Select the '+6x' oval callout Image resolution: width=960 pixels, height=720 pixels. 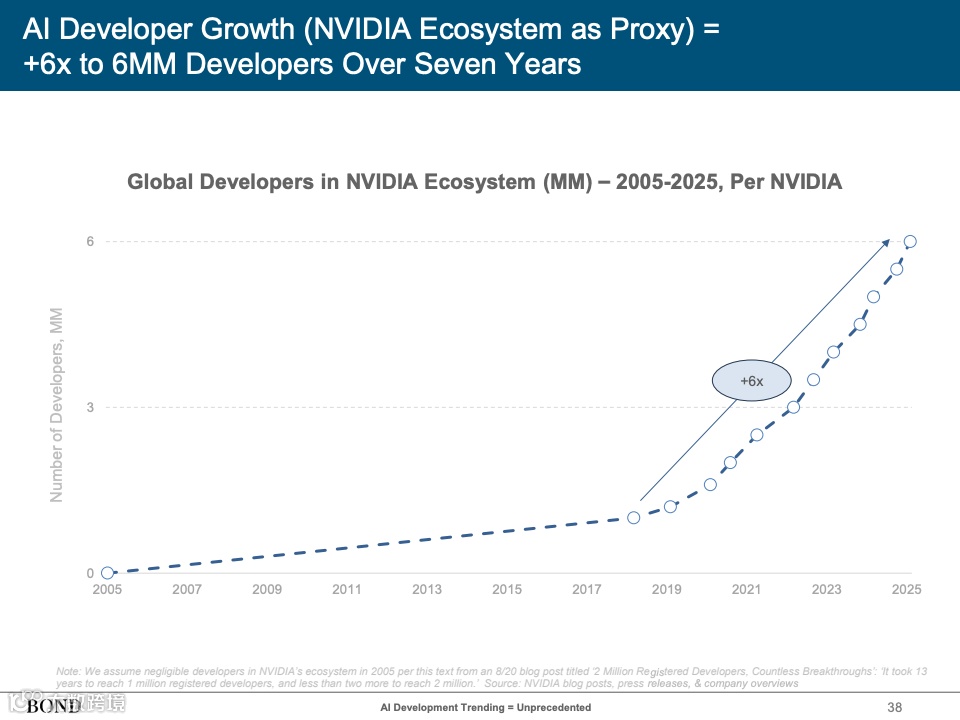click(x=751, y=381)
